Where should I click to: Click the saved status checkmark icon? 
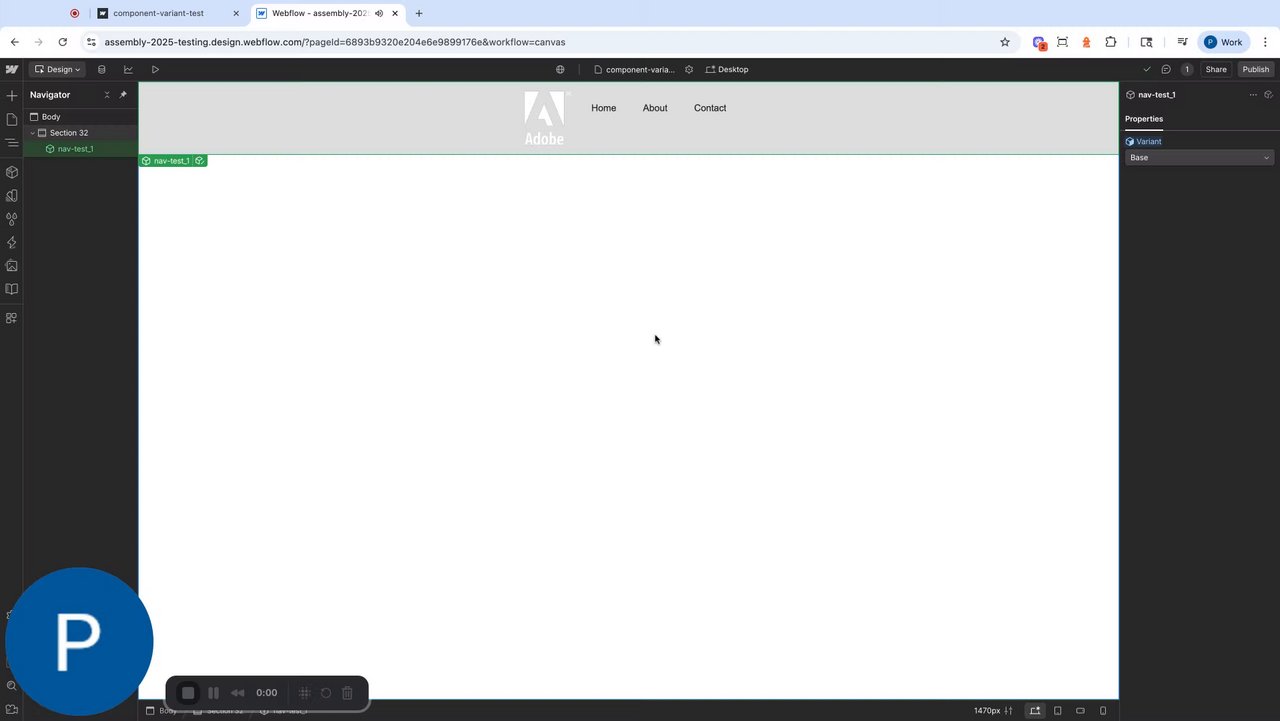pos(1147,70)
